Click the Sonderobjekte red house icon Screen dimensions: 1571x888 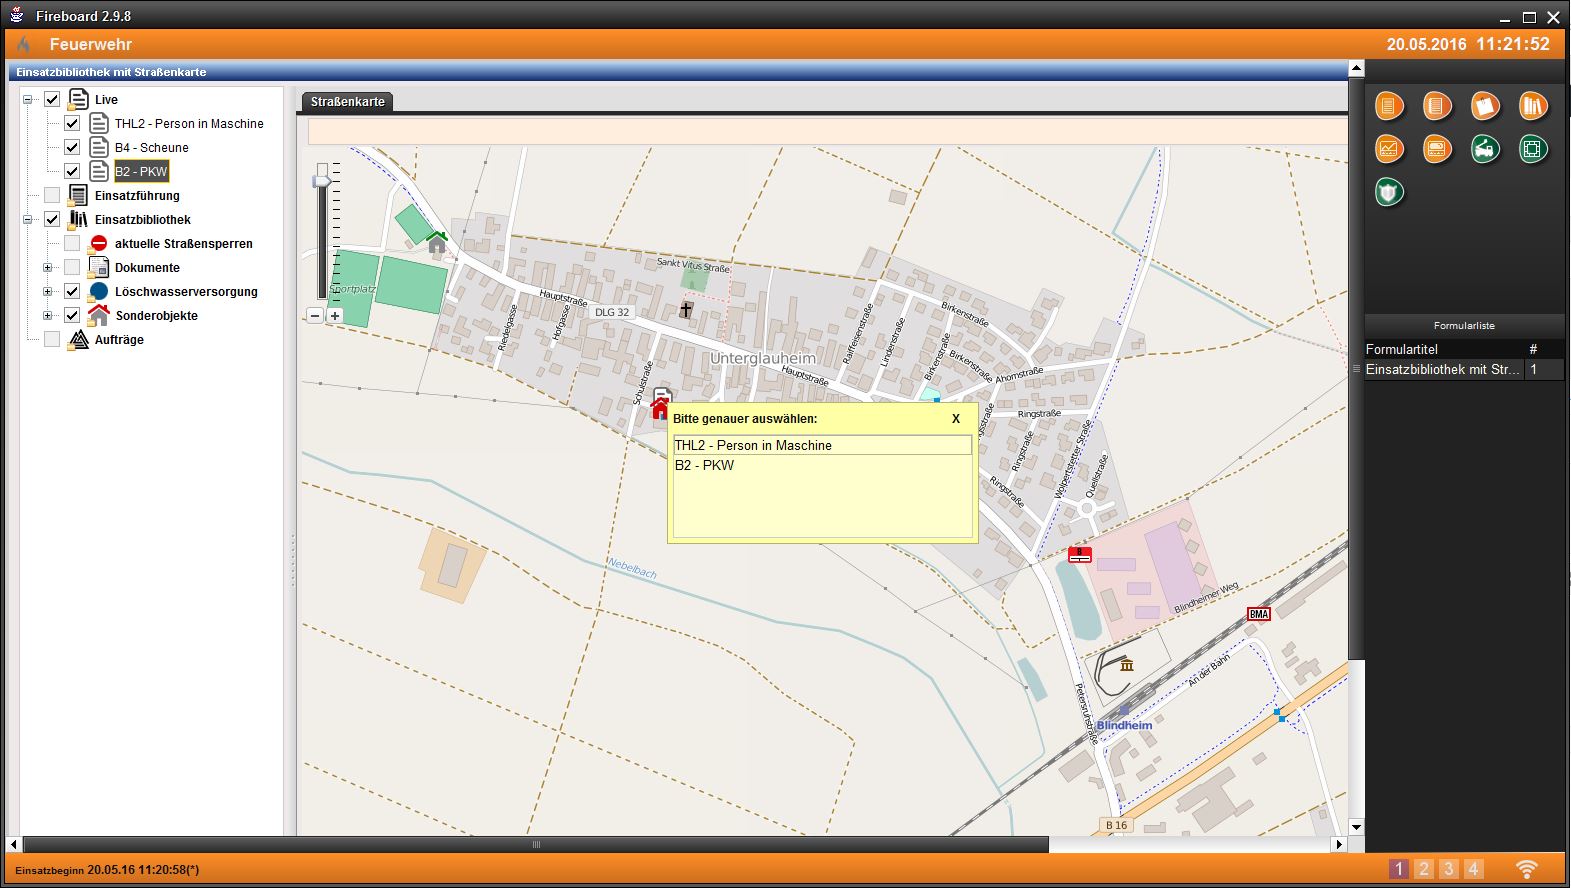pyautogui.click(x=98, y=315)
